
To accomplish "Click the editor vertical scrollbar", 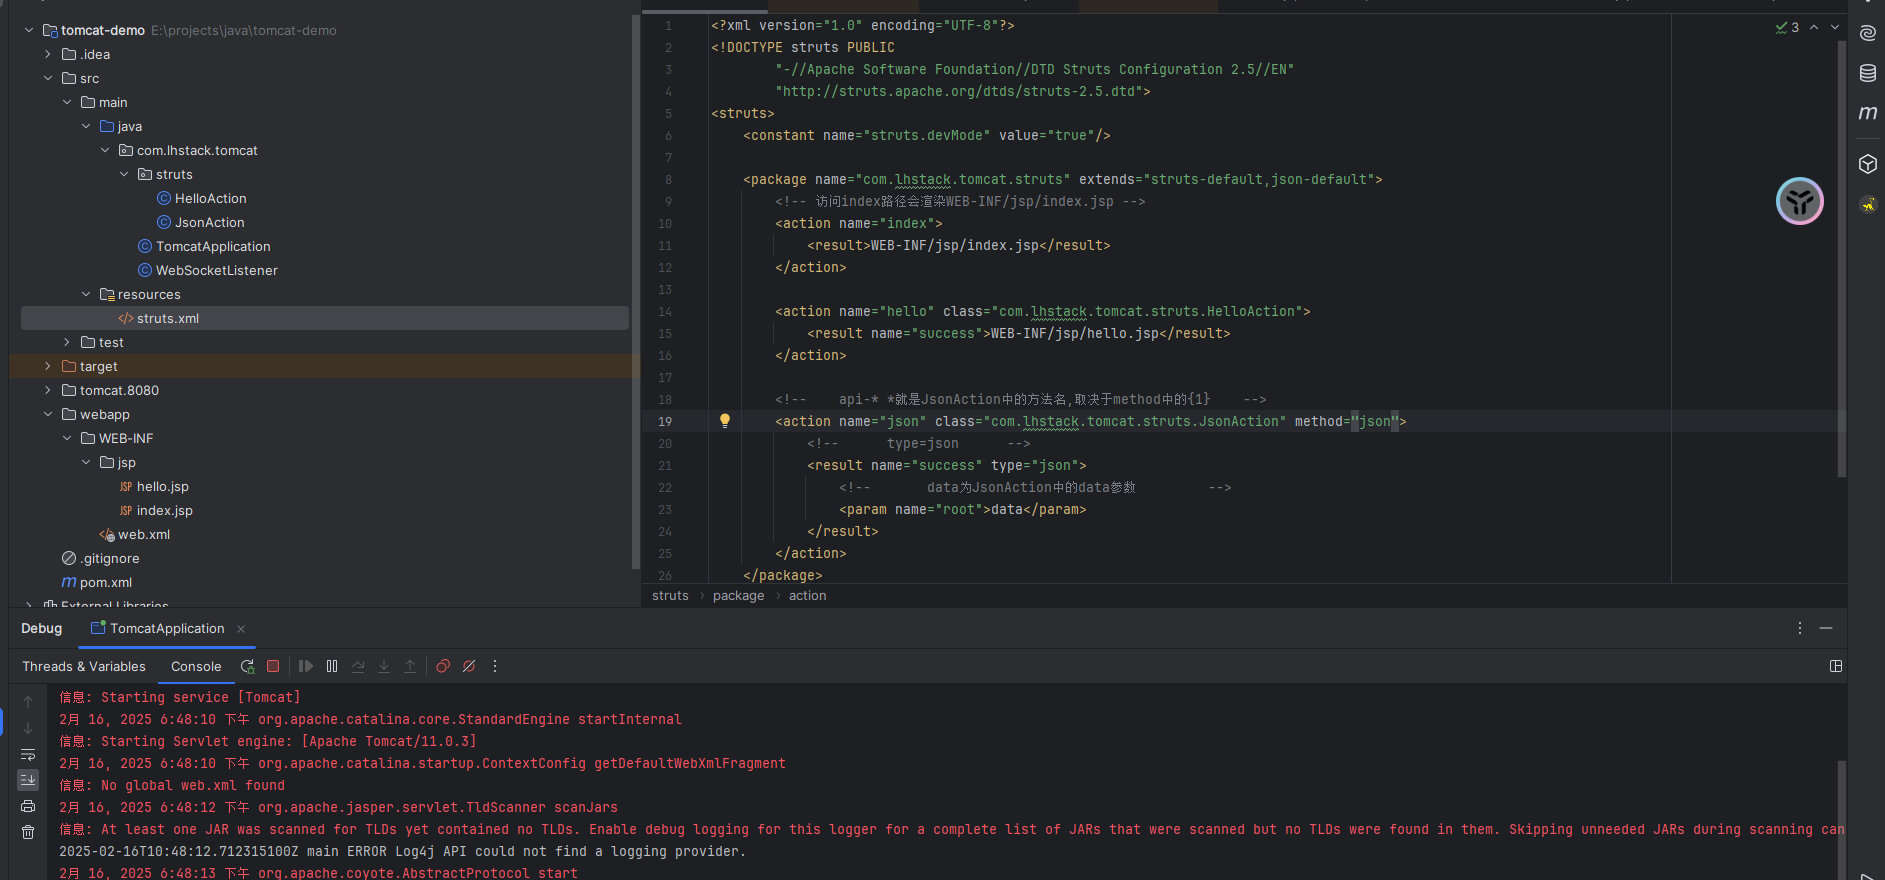I will (1841, 260).
